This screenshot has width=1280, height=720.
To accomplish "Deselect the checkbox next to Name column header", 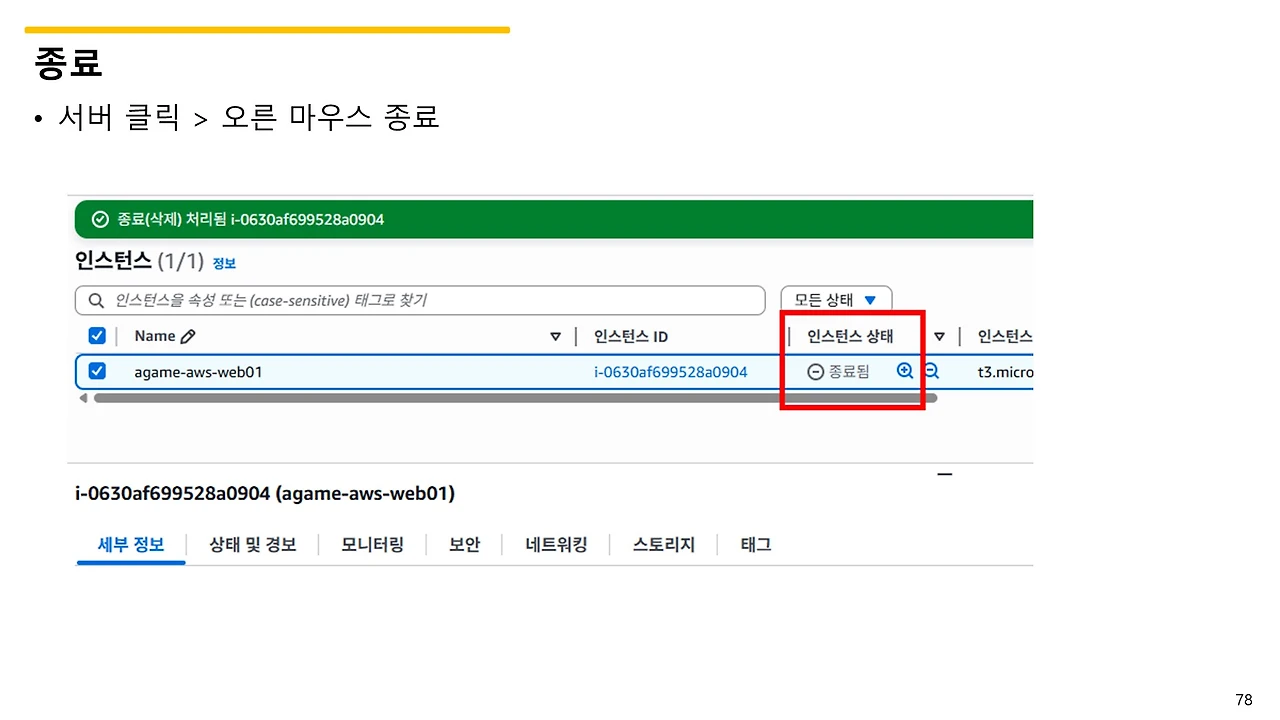I will pyautogui.click(x=96, y=335).
